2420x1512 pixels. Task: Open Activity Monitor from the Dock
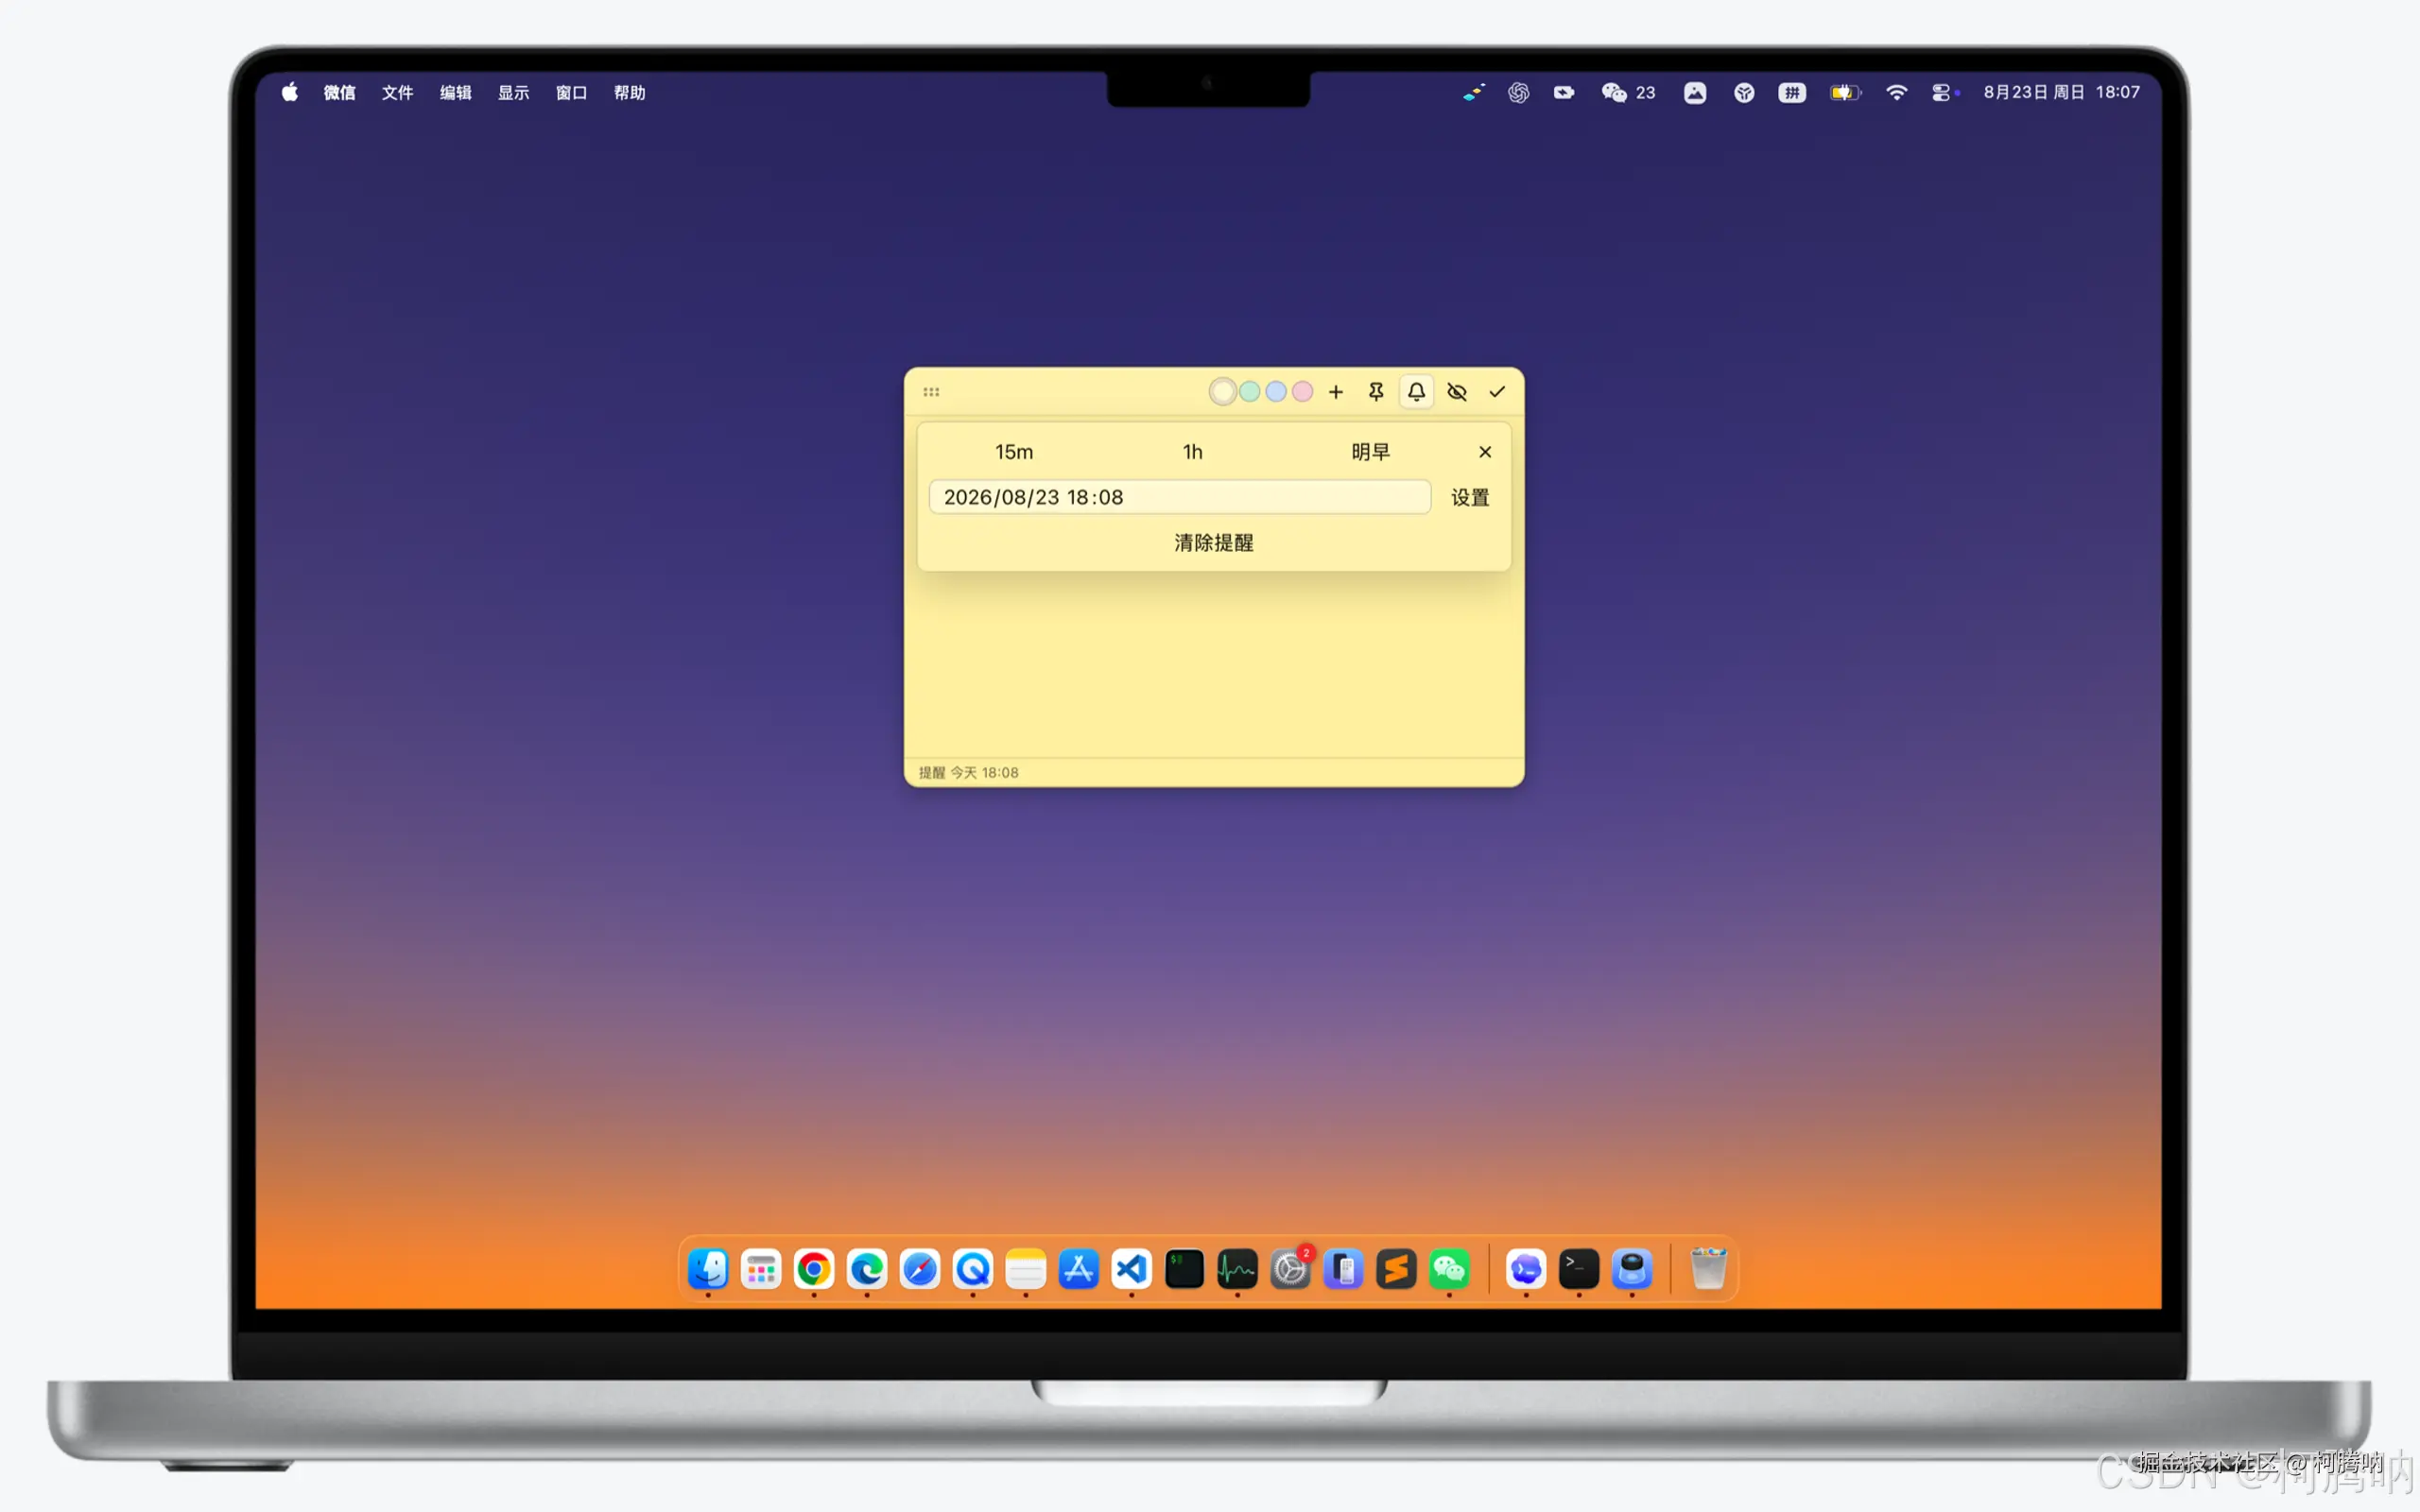pyautogui.click(x=1237, y=1269)
